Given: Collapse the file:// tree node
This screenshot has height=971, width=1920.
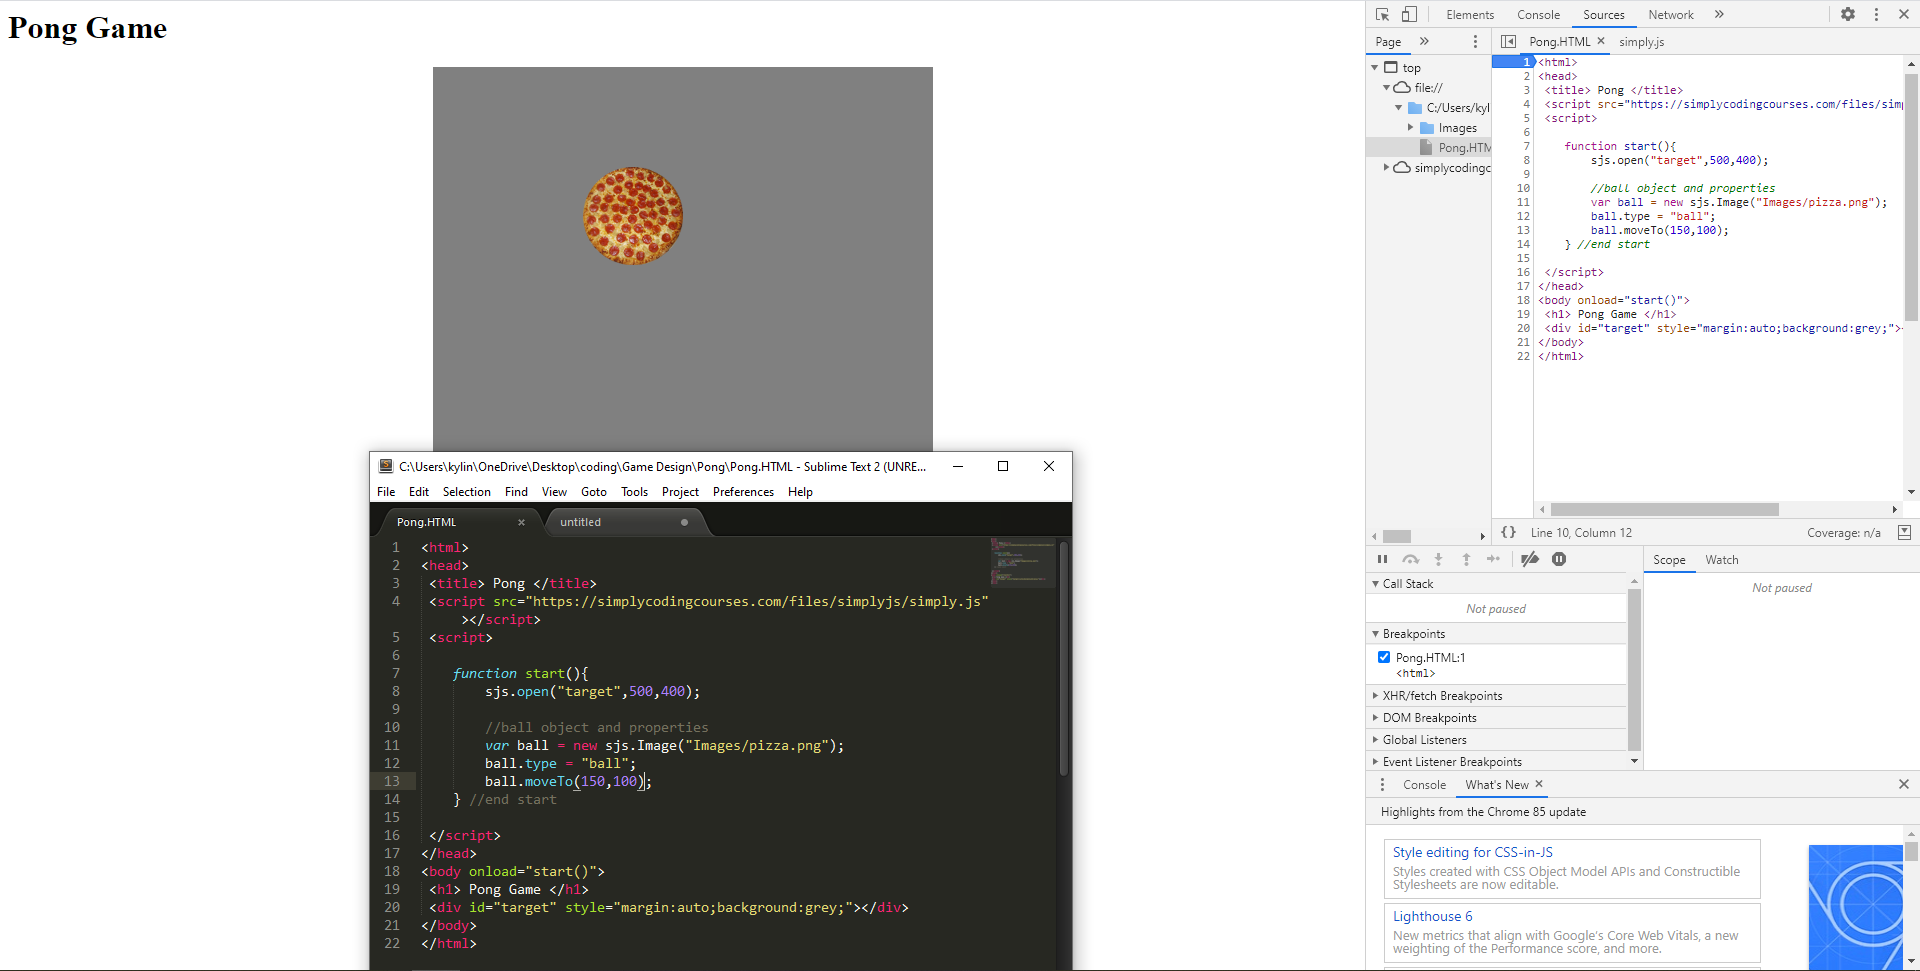Looking at the screenshot, I should [1386, 88].
